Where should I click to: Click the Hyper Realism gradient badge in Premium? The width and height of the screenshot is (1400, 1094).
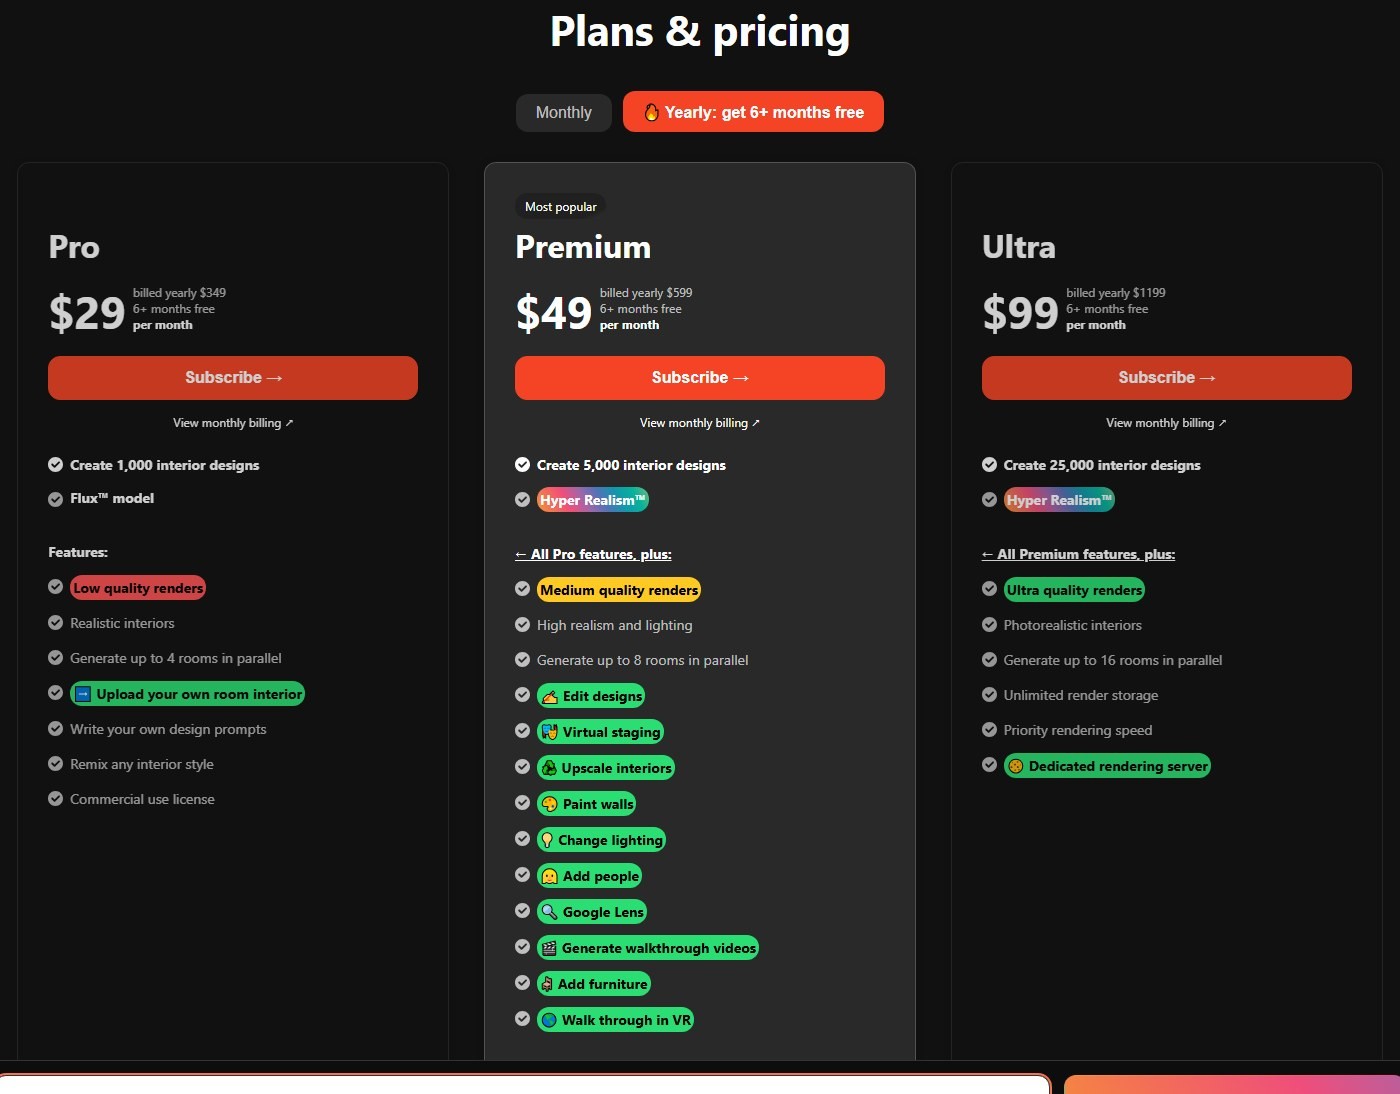593,500
